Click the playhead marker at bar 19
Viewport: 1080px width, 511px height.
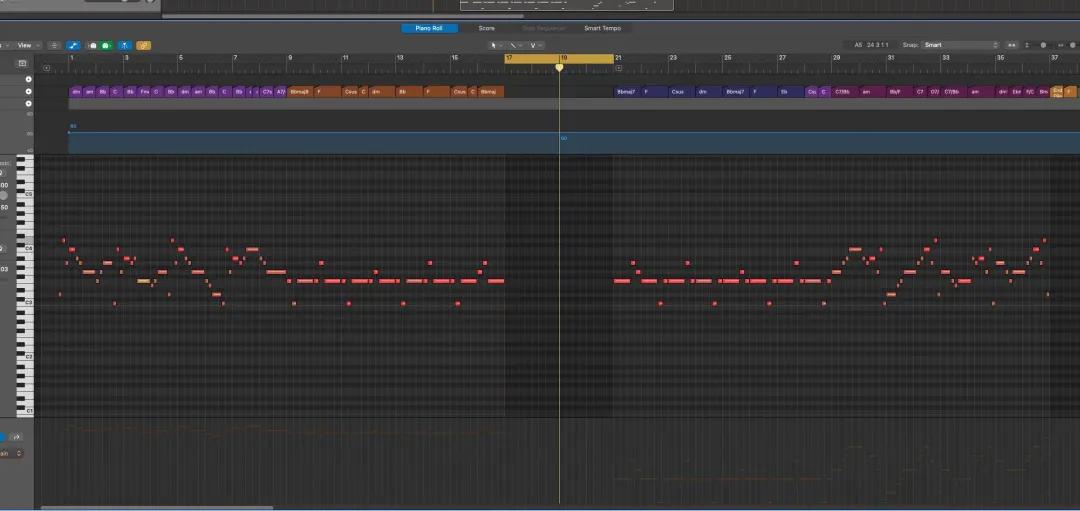(x=559, y=67)
